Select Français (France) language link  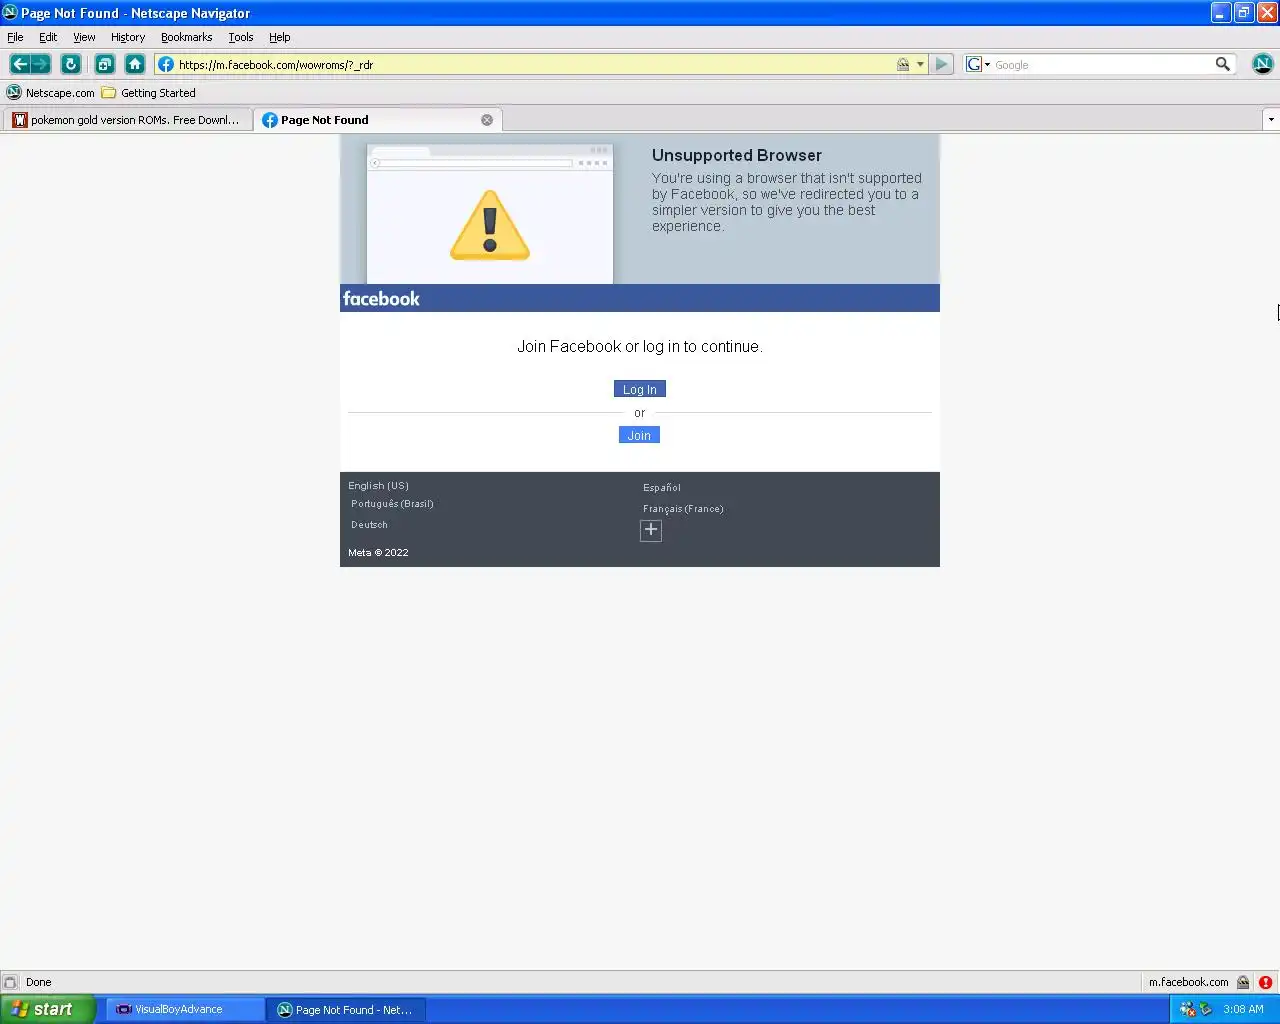tap(683, 509)
